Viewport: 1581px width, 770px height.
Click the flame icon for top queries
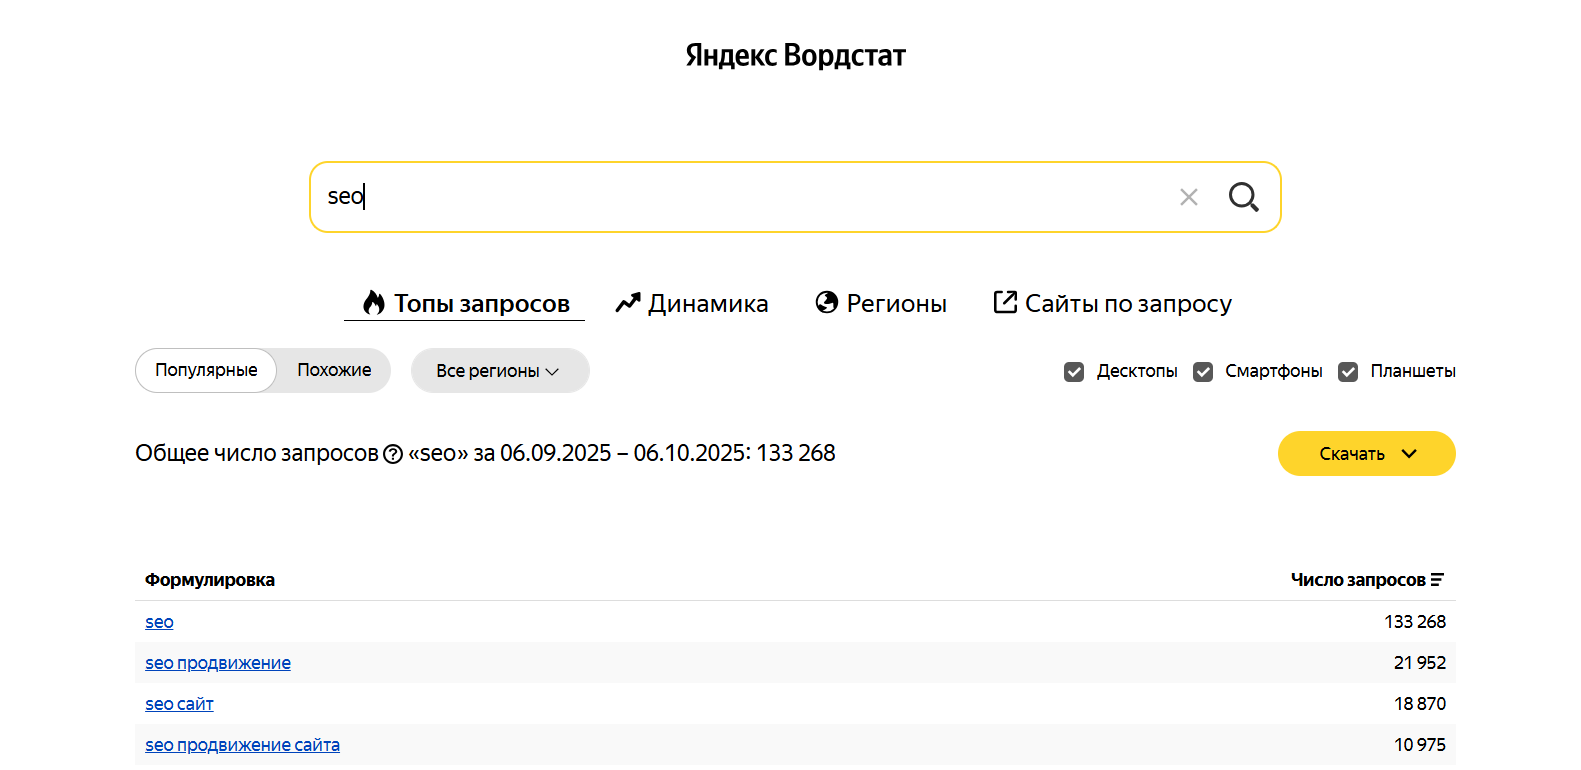[x=374, y=303]
